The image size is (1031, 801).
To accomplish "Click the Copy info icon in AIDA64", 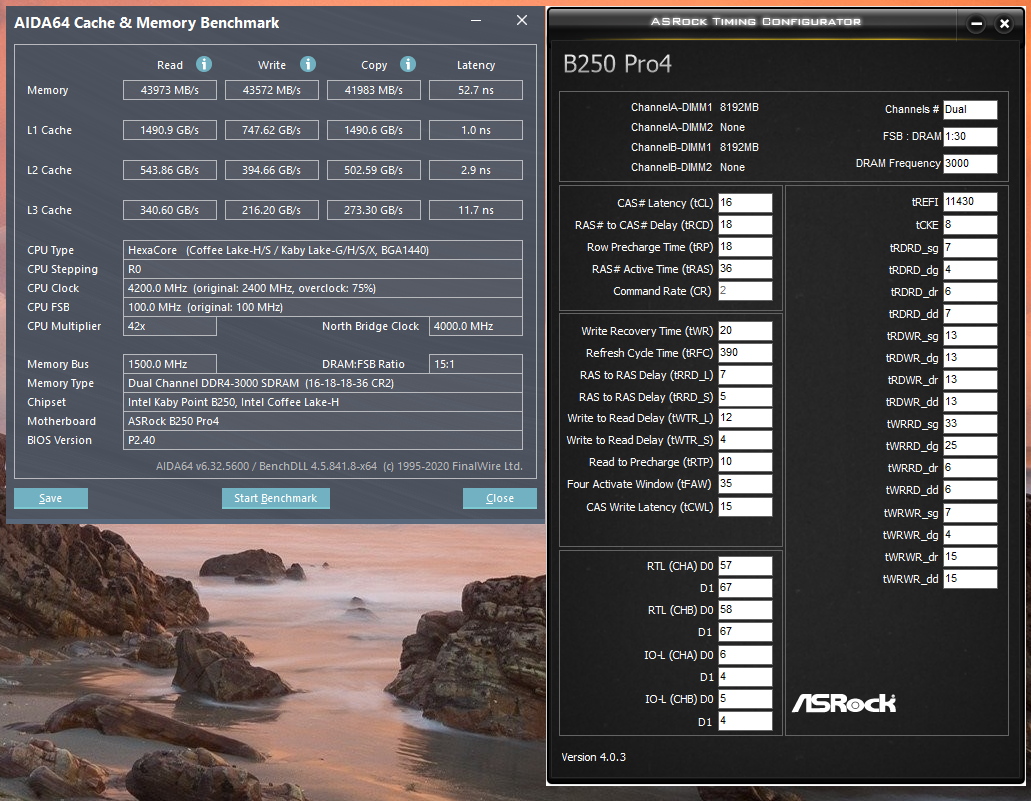I will (x=408, y=64).
